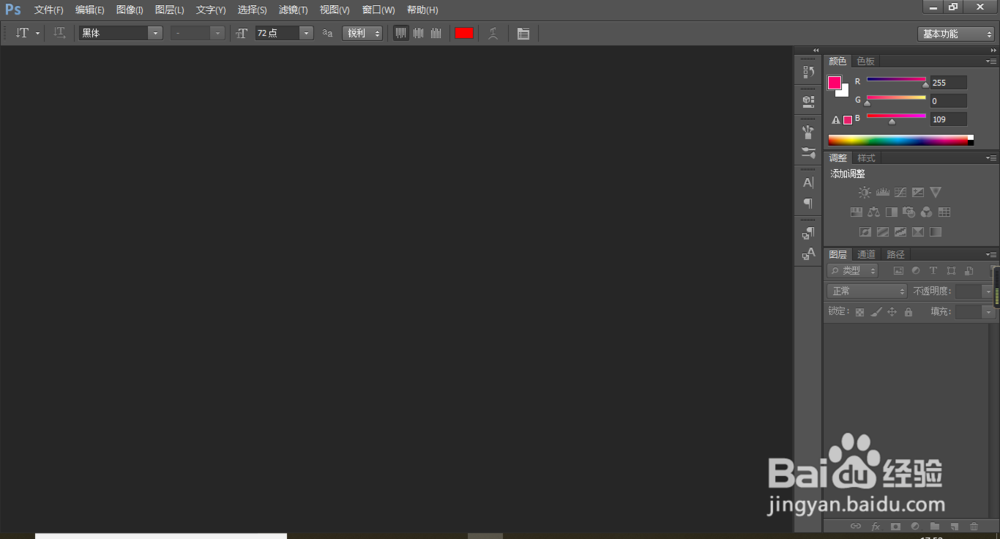Screen dimensions: 1000x539
Task: Add a Curves adjustment
Action: [900, 192]
